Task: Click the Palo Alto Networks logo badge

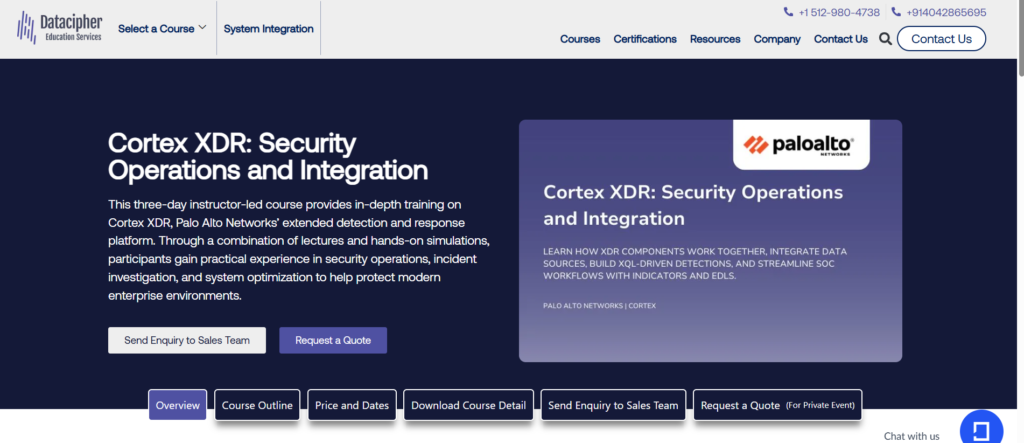Action: 801,144
